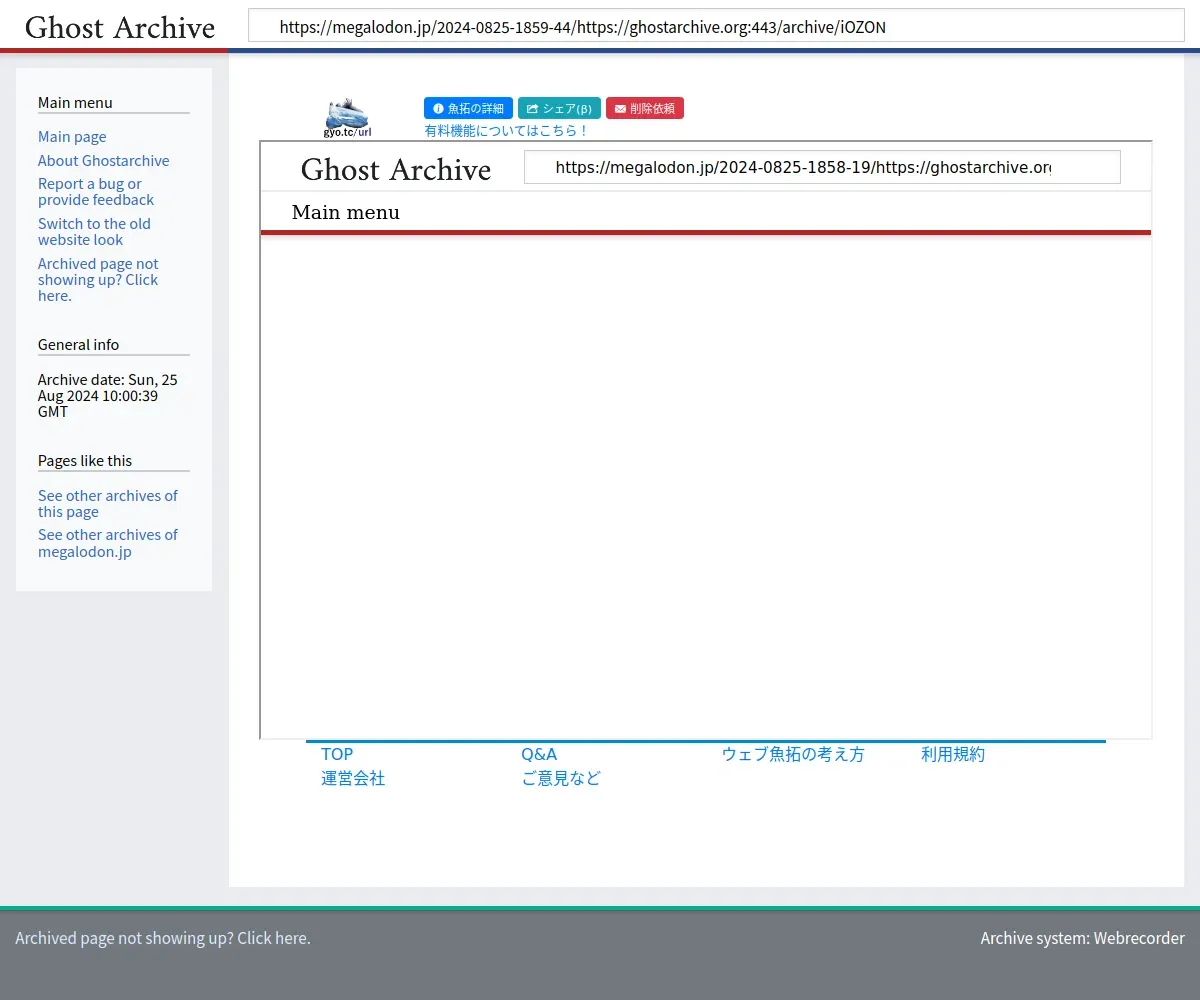Image resolution: width=1200 pixels, height=1000 pixels.
Task: Click the 'Pages like this' heading
Action: coord(85,461)
